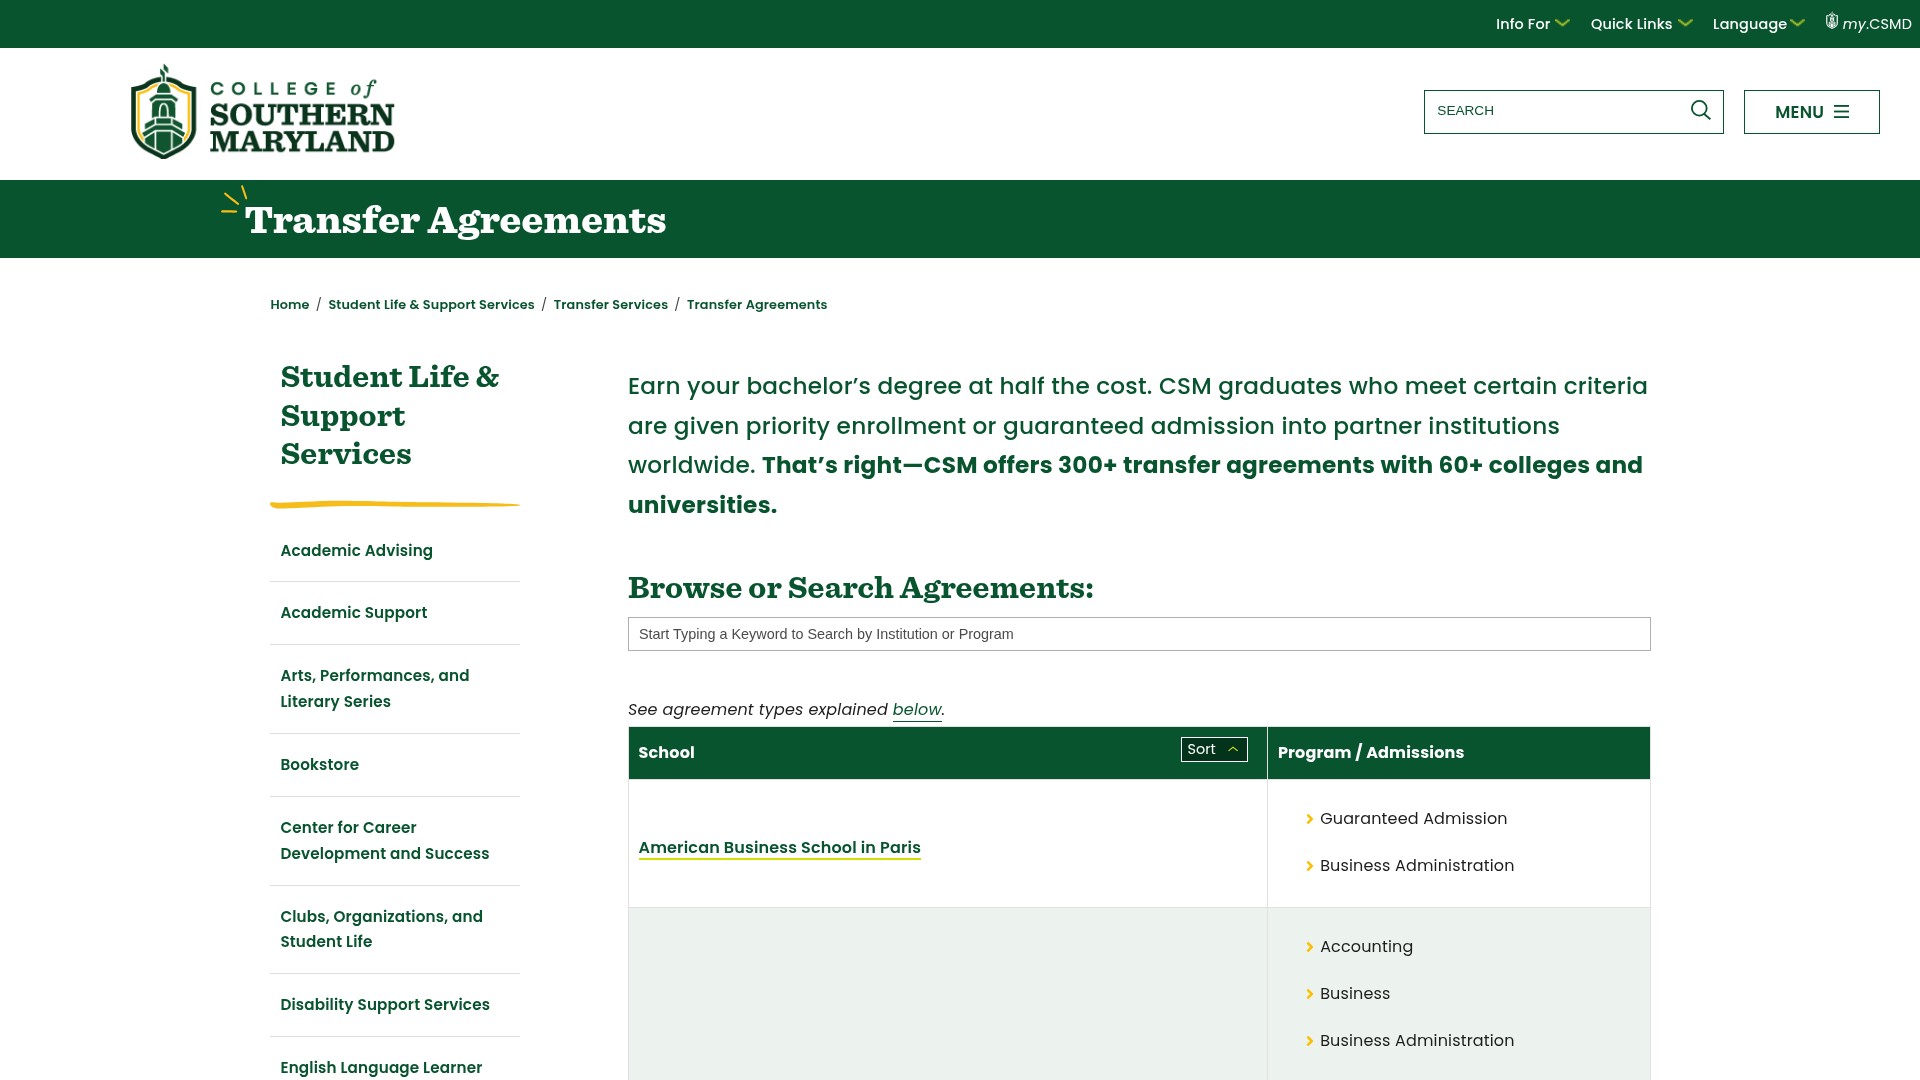Viewport: 1920px width, 1080px height.
Task: Open Academic Support in sidebar
Action: tap(353, 613)
